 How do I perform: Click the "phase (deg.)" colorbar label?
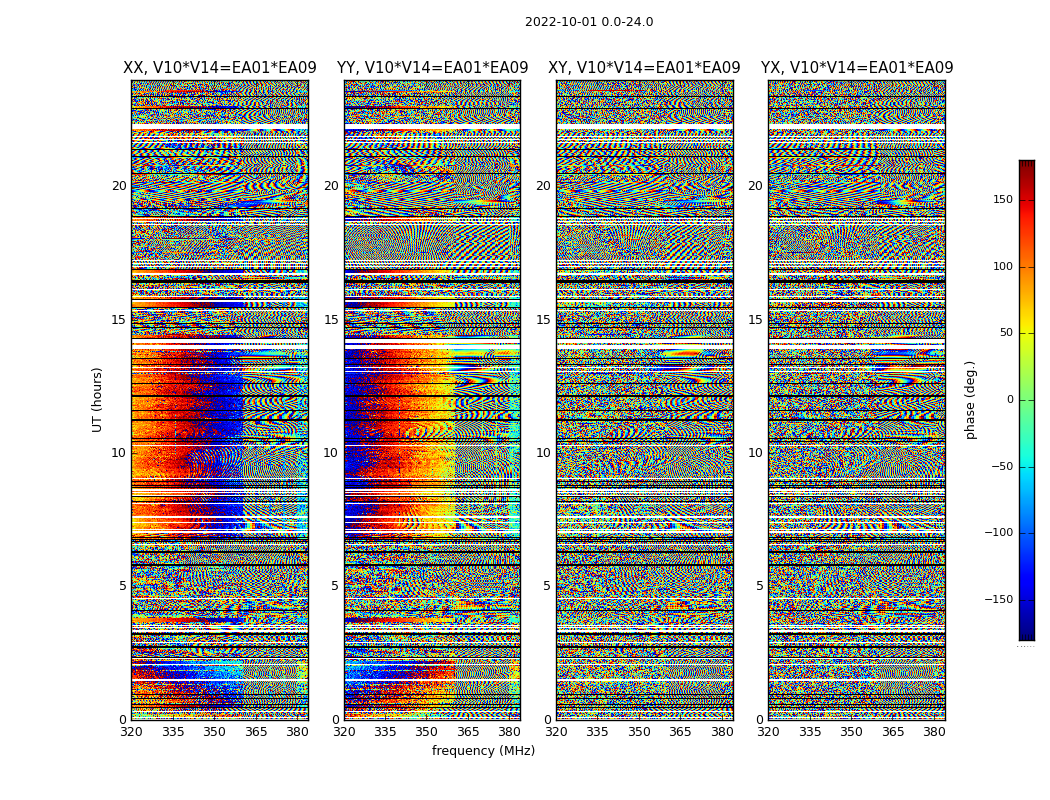pos(970,400)
